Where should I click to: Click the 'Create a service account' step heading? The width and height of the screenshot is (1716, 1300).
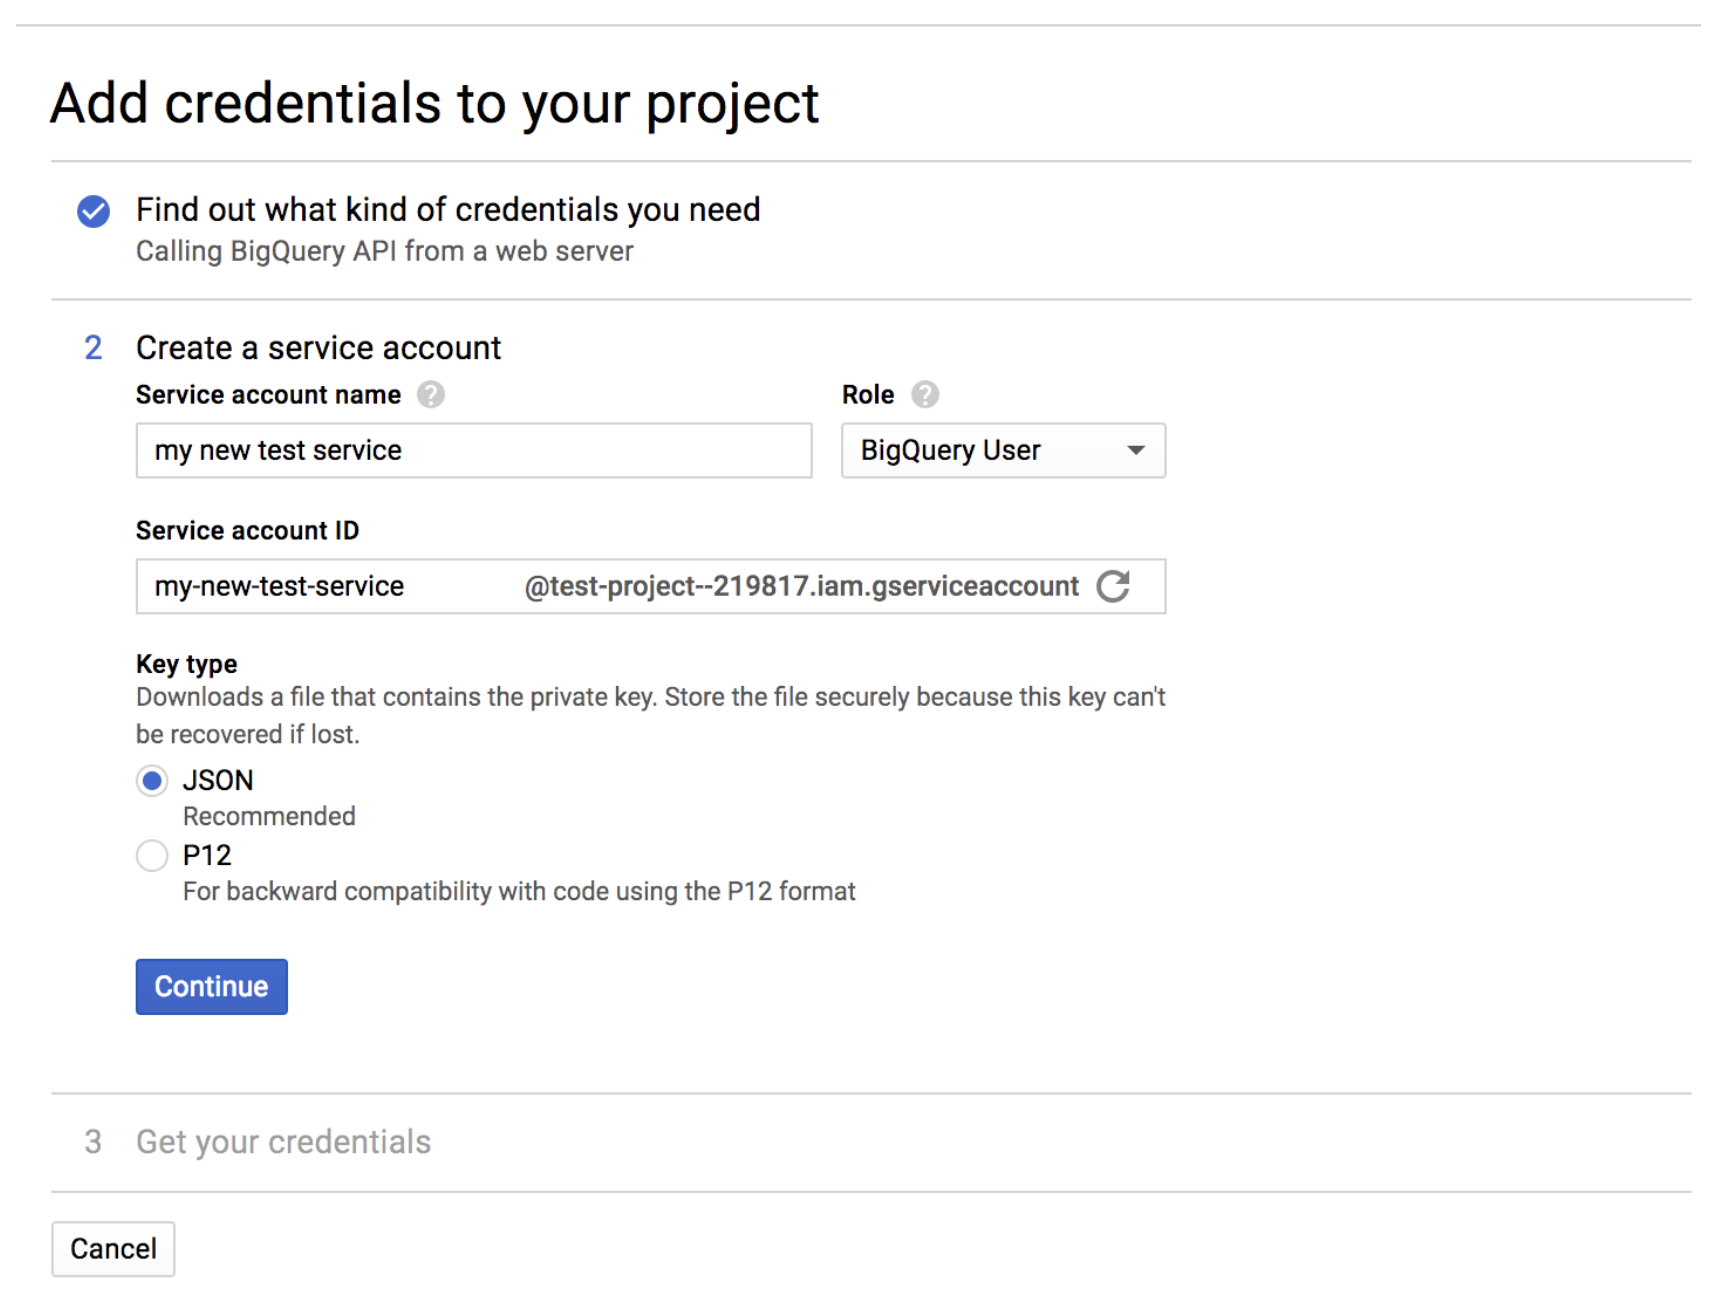[318, 348]
